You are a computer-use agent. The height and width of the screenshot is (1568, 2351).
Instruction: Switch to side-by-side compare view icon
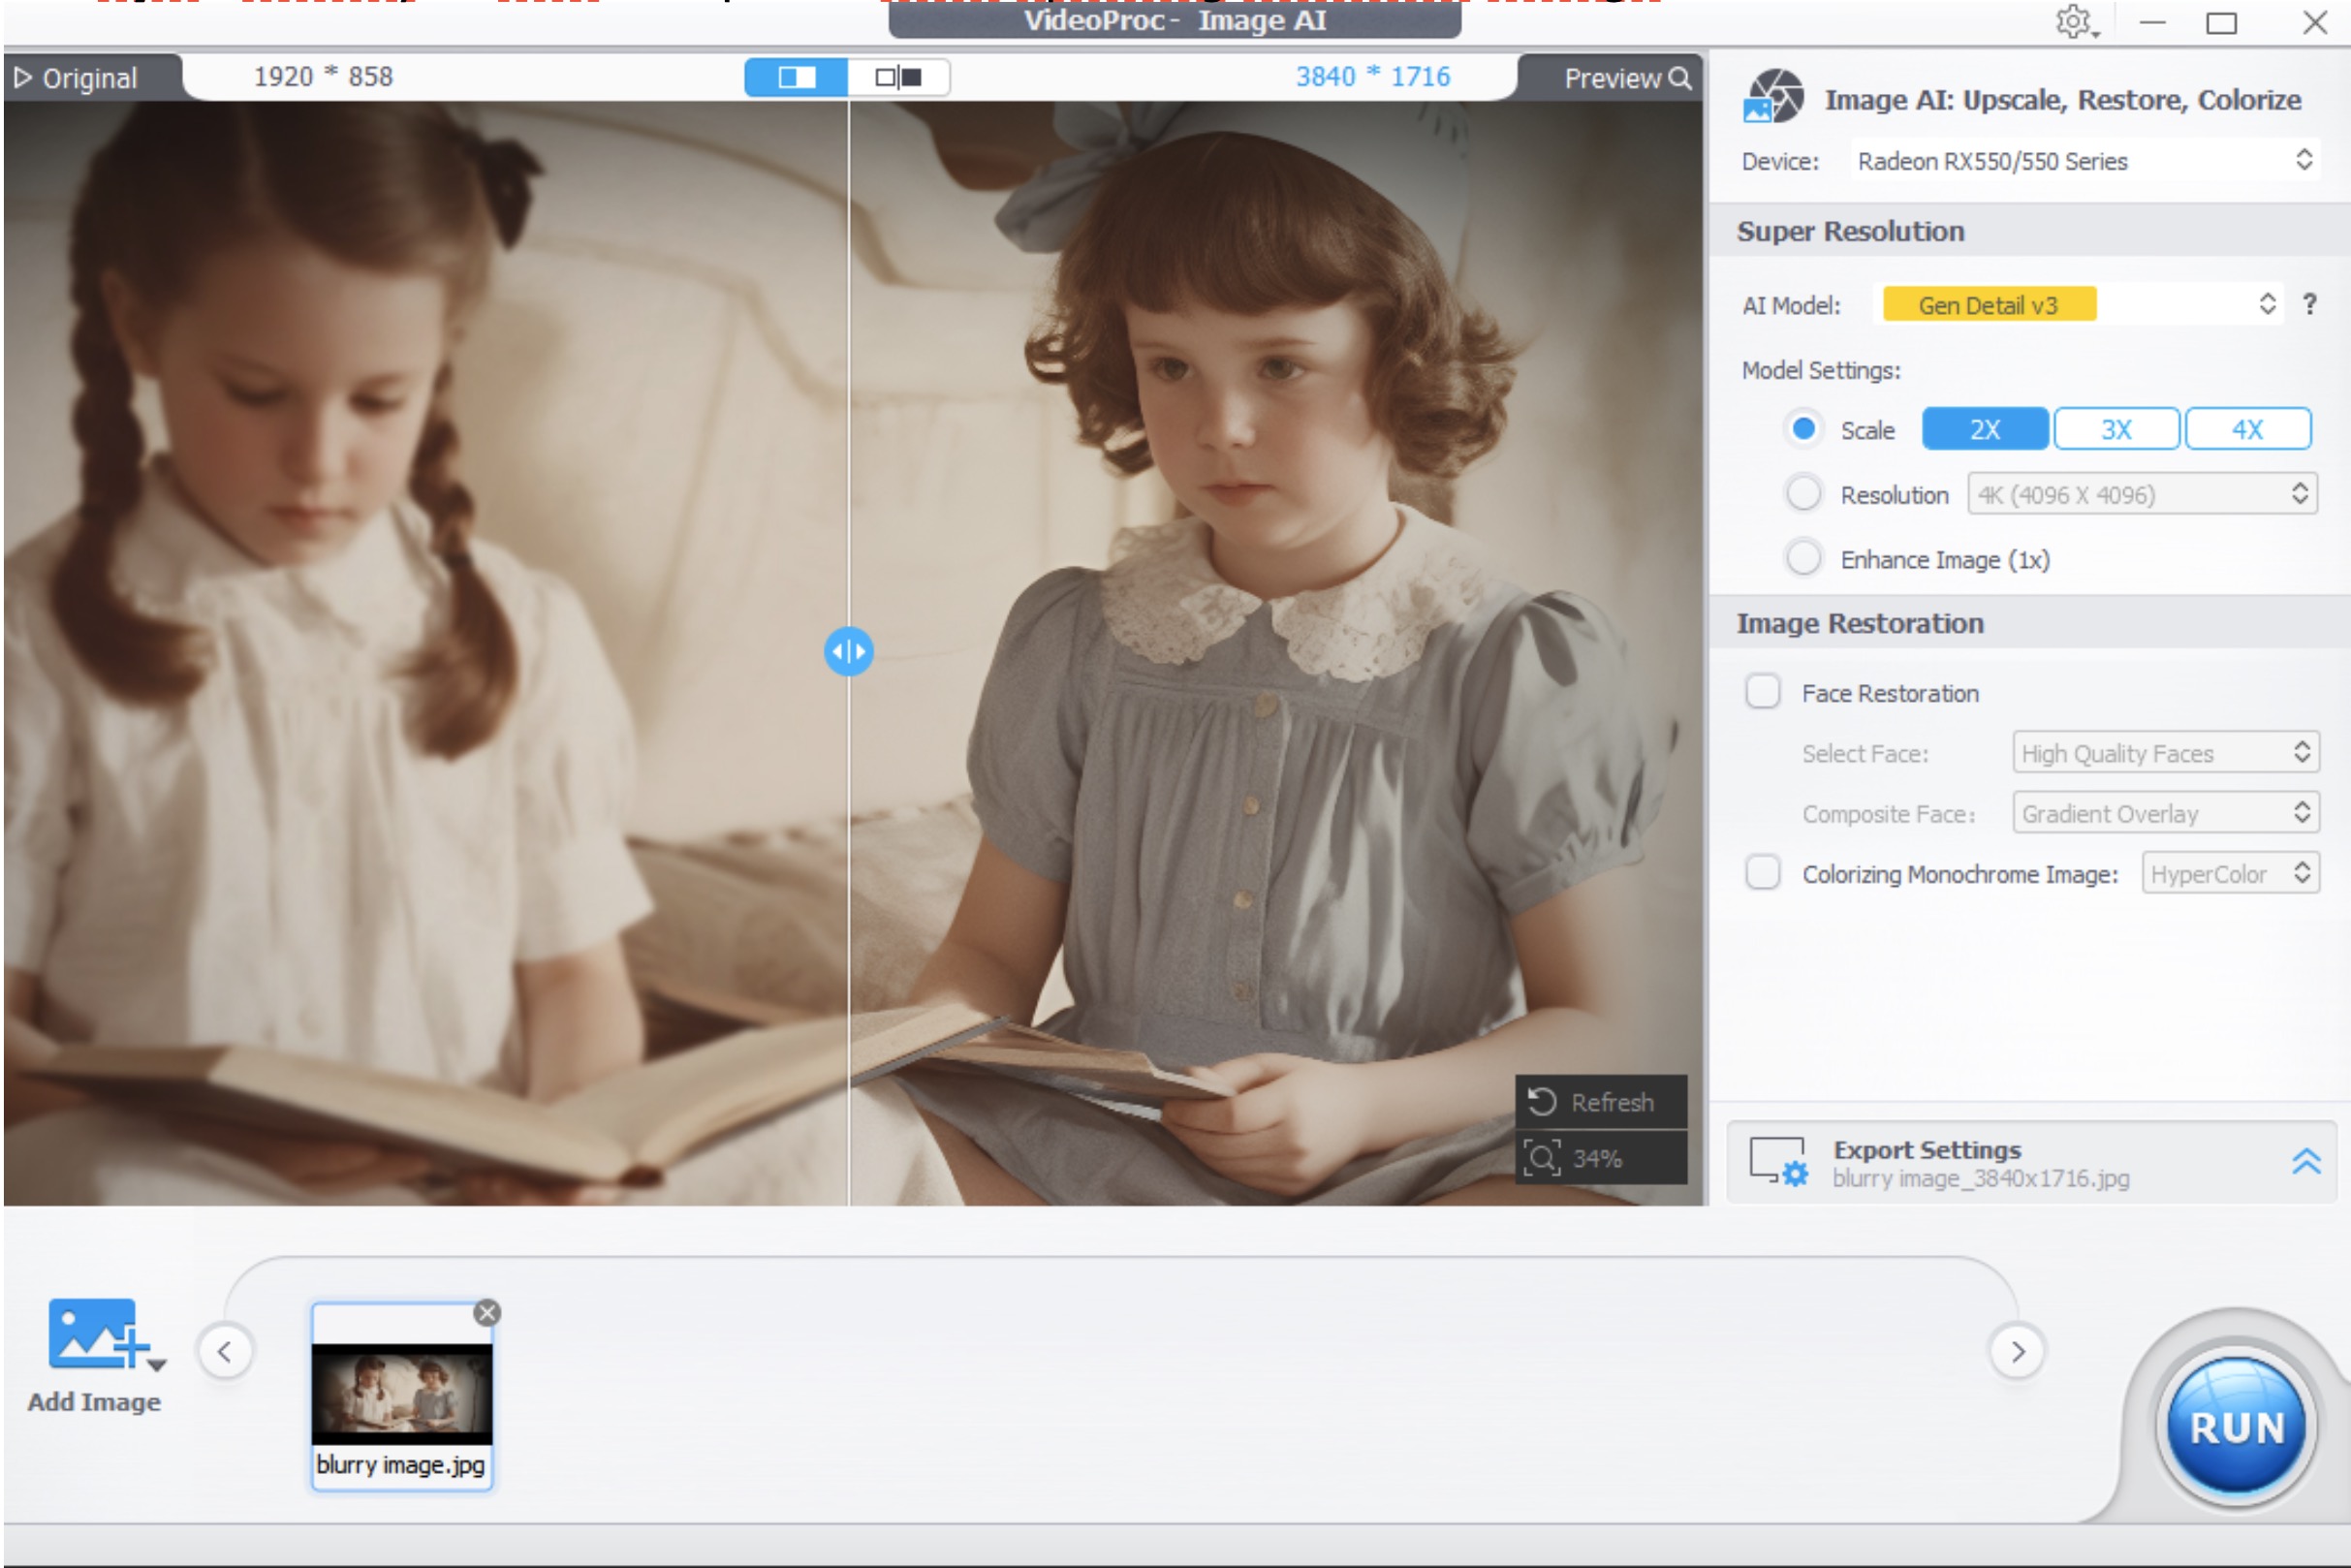pos(898,77)
